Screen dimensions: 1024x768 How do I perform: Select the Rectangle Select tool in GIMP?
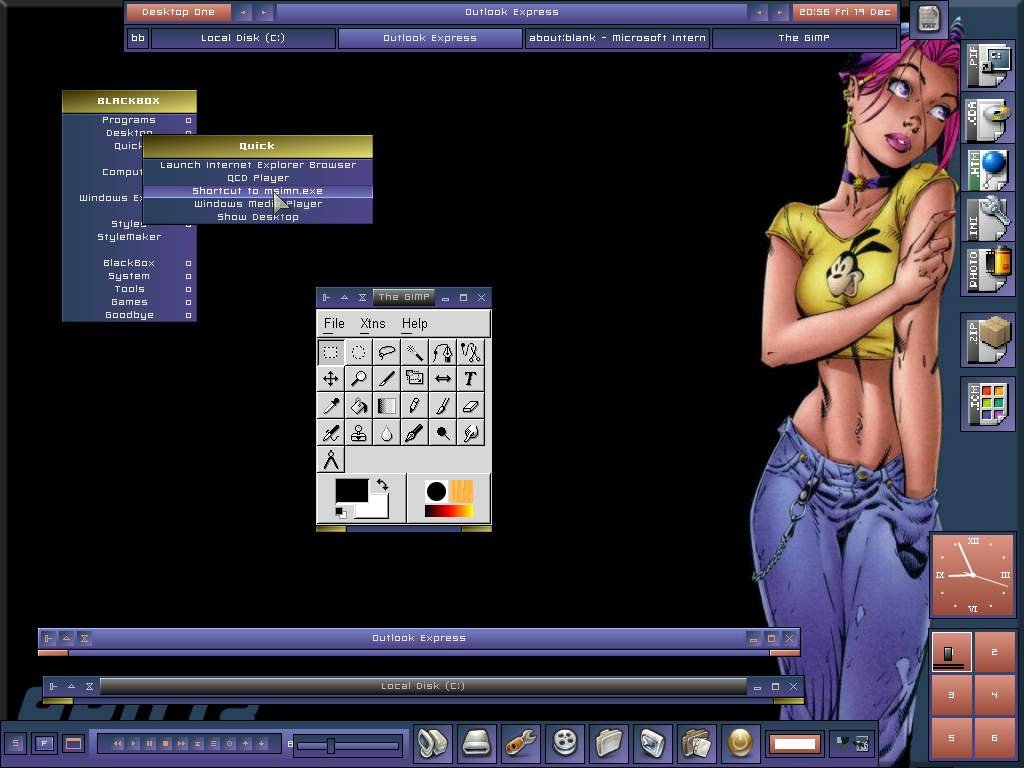(330, 352)
